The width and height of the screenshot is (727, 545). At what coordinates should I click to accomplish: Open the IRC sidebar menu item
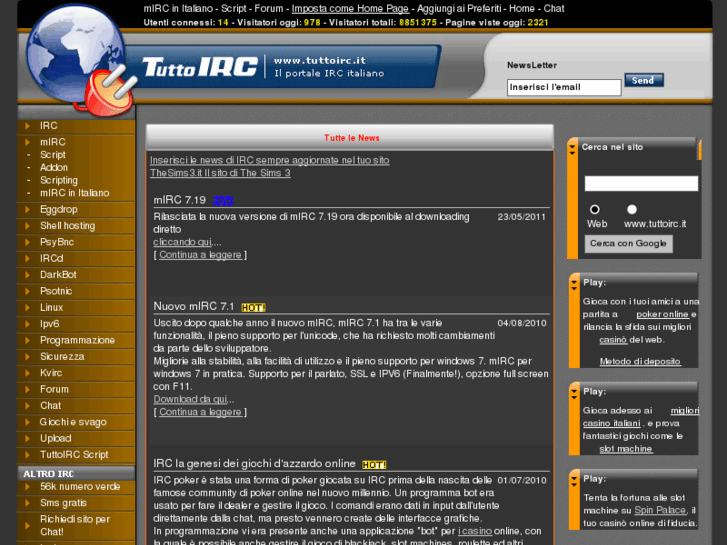point(48,126)
